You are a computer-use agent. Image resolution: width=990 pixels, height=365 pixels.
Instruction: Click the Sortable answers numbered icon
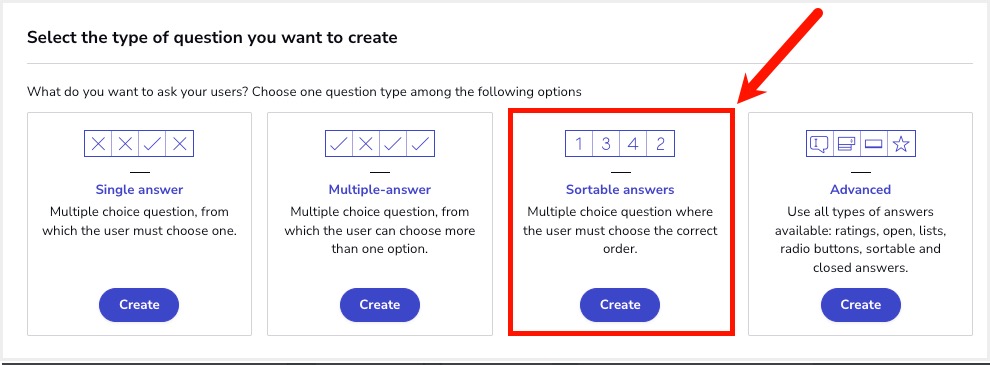[x=619, y=144]
